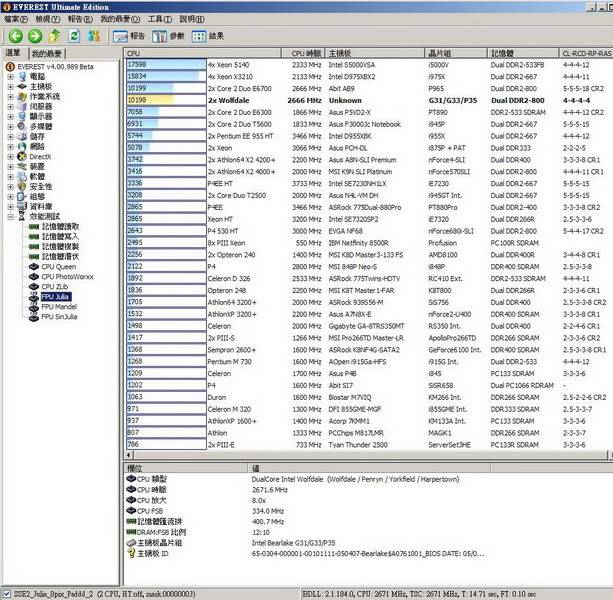Expand the 作業系統 tree node

pos(11,97)
